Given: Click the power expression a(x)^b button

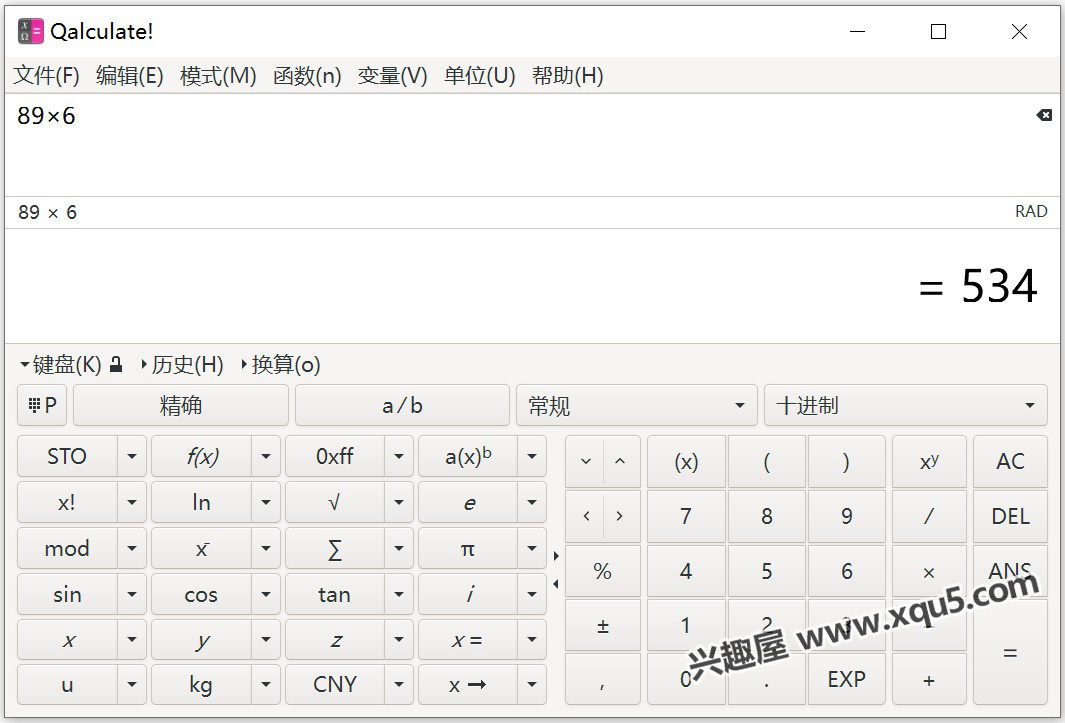Looking at the screenshot, I should pos(467,457).
